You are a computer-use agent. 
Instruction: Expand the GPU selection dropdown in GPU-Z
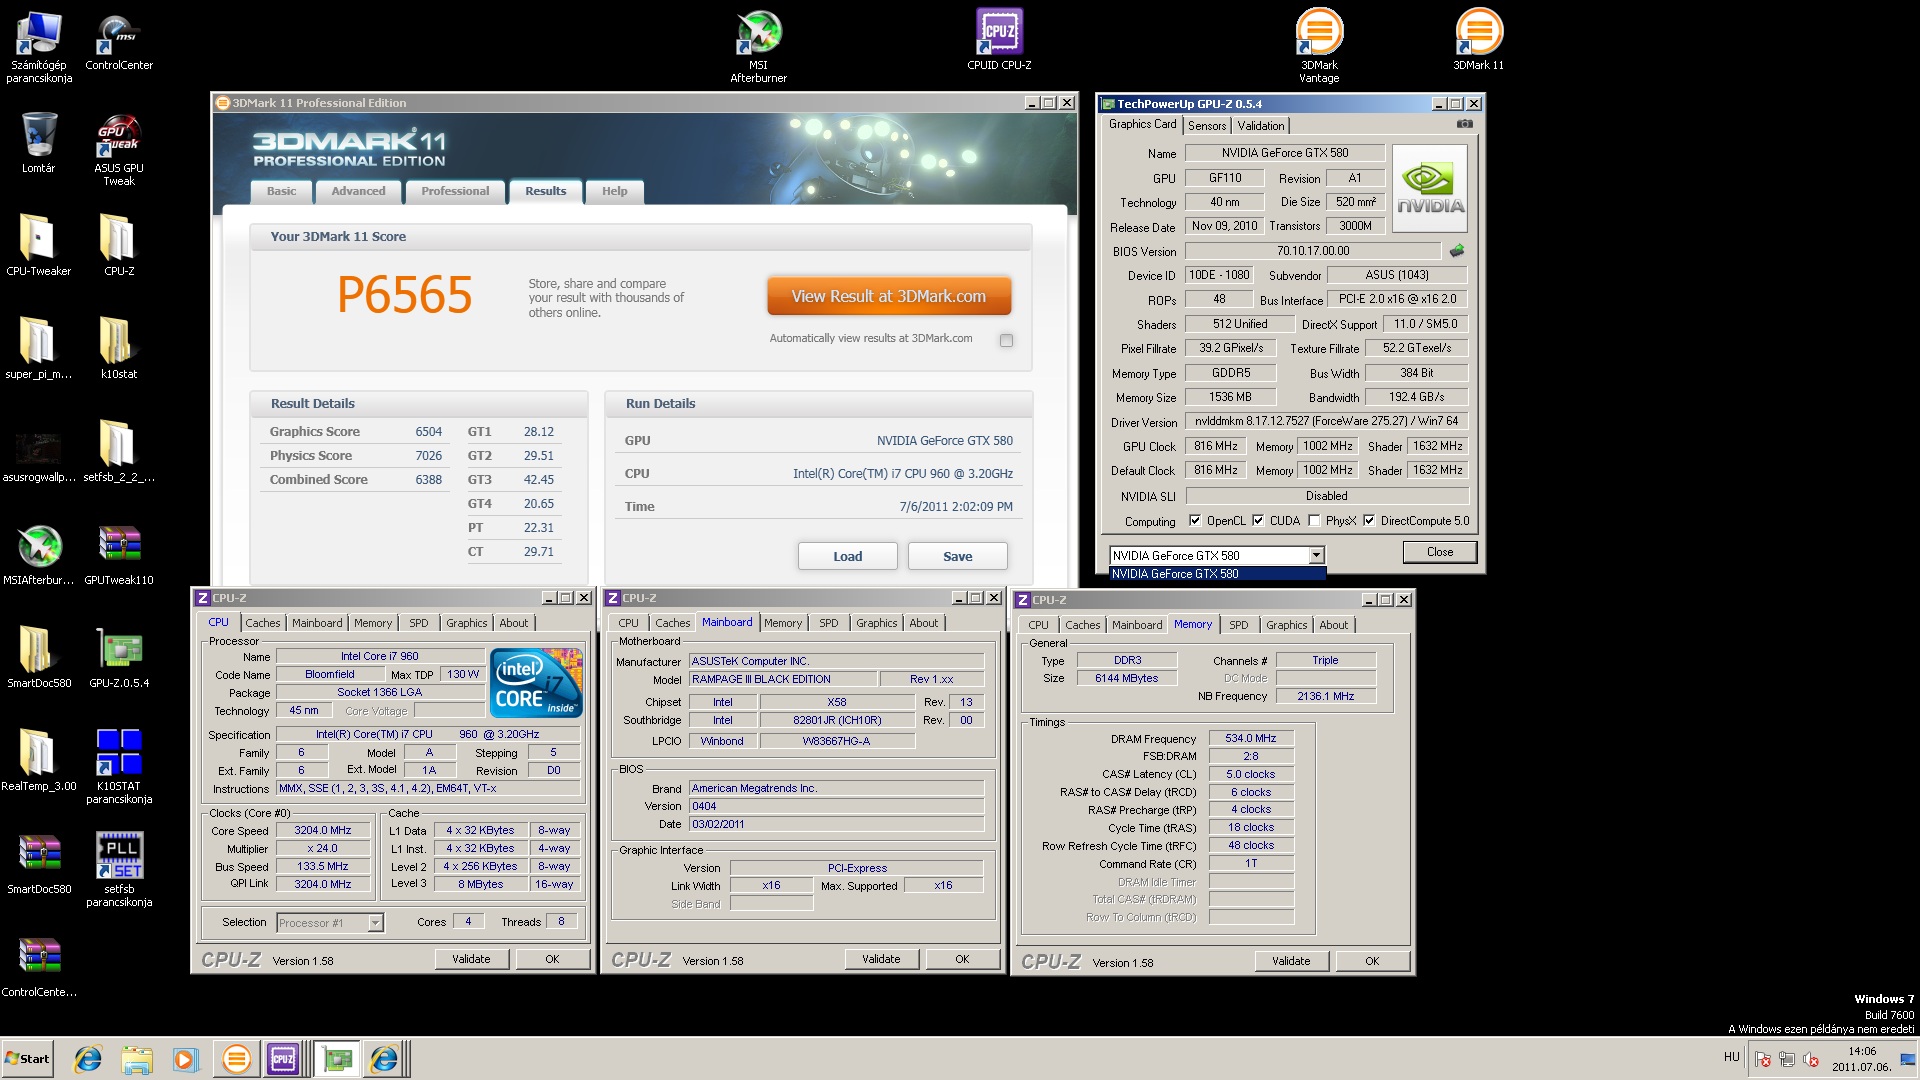[1316, 555]
